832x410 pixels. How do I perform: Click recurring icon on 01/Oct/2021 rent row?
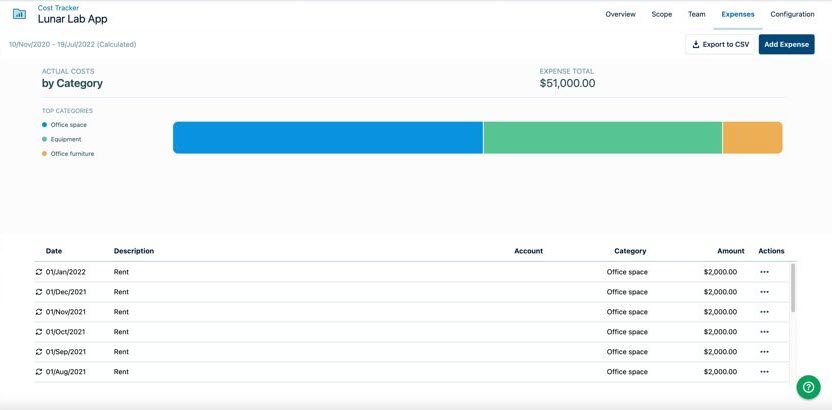(x=39, y=332)
